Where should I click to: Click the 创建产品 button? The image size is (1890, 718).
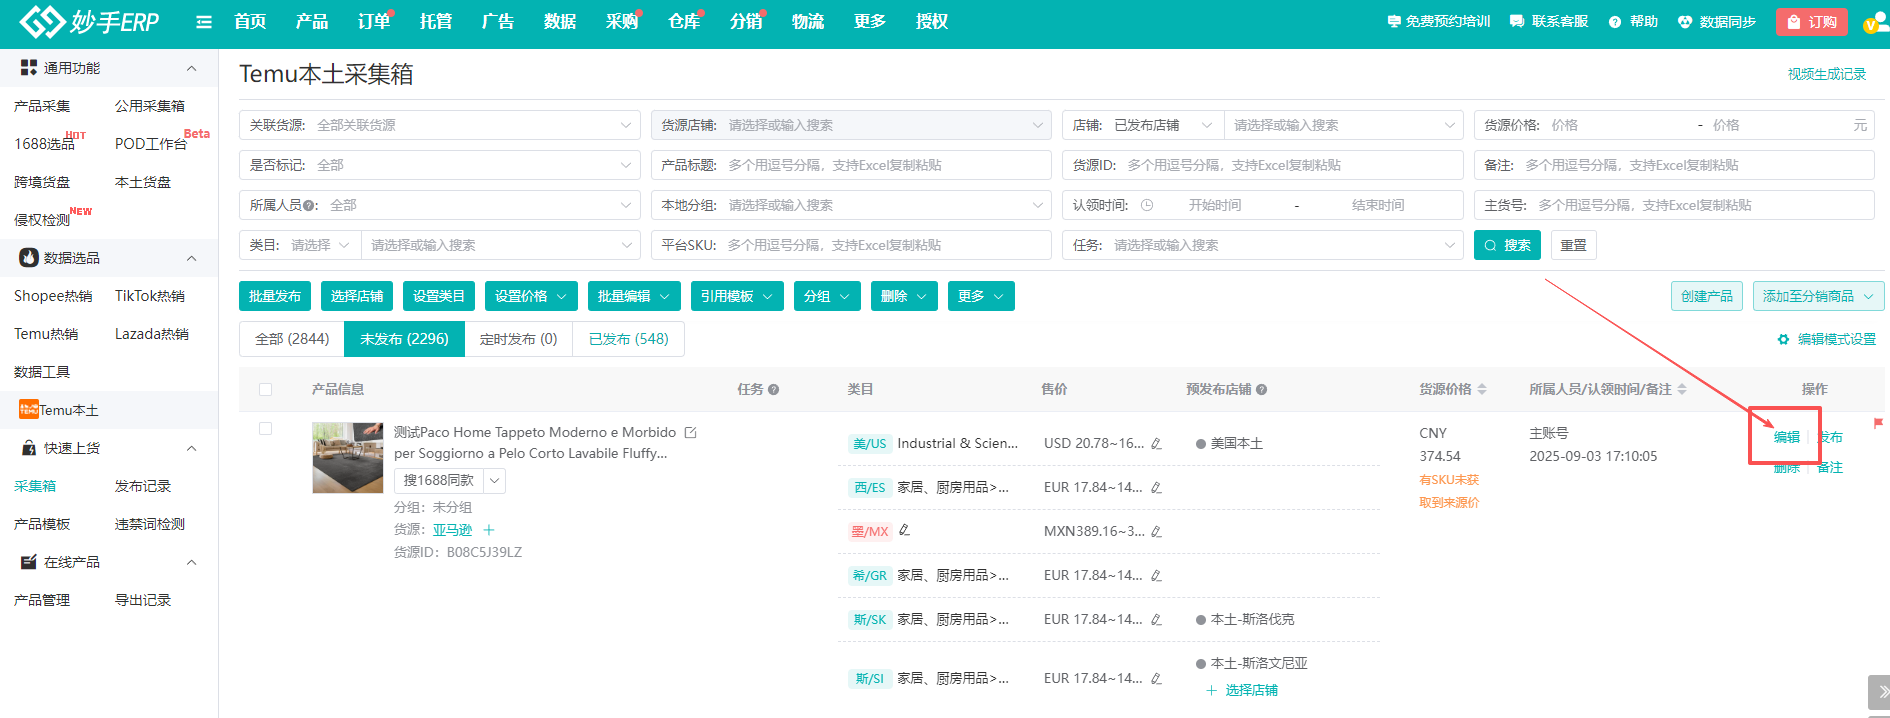pos(1707,296)
